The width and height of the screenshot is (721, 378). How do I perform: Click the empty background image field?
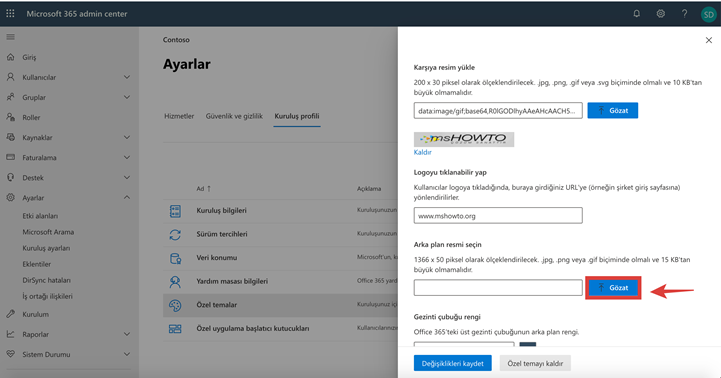pyautogui.click(x=498, y=288)
